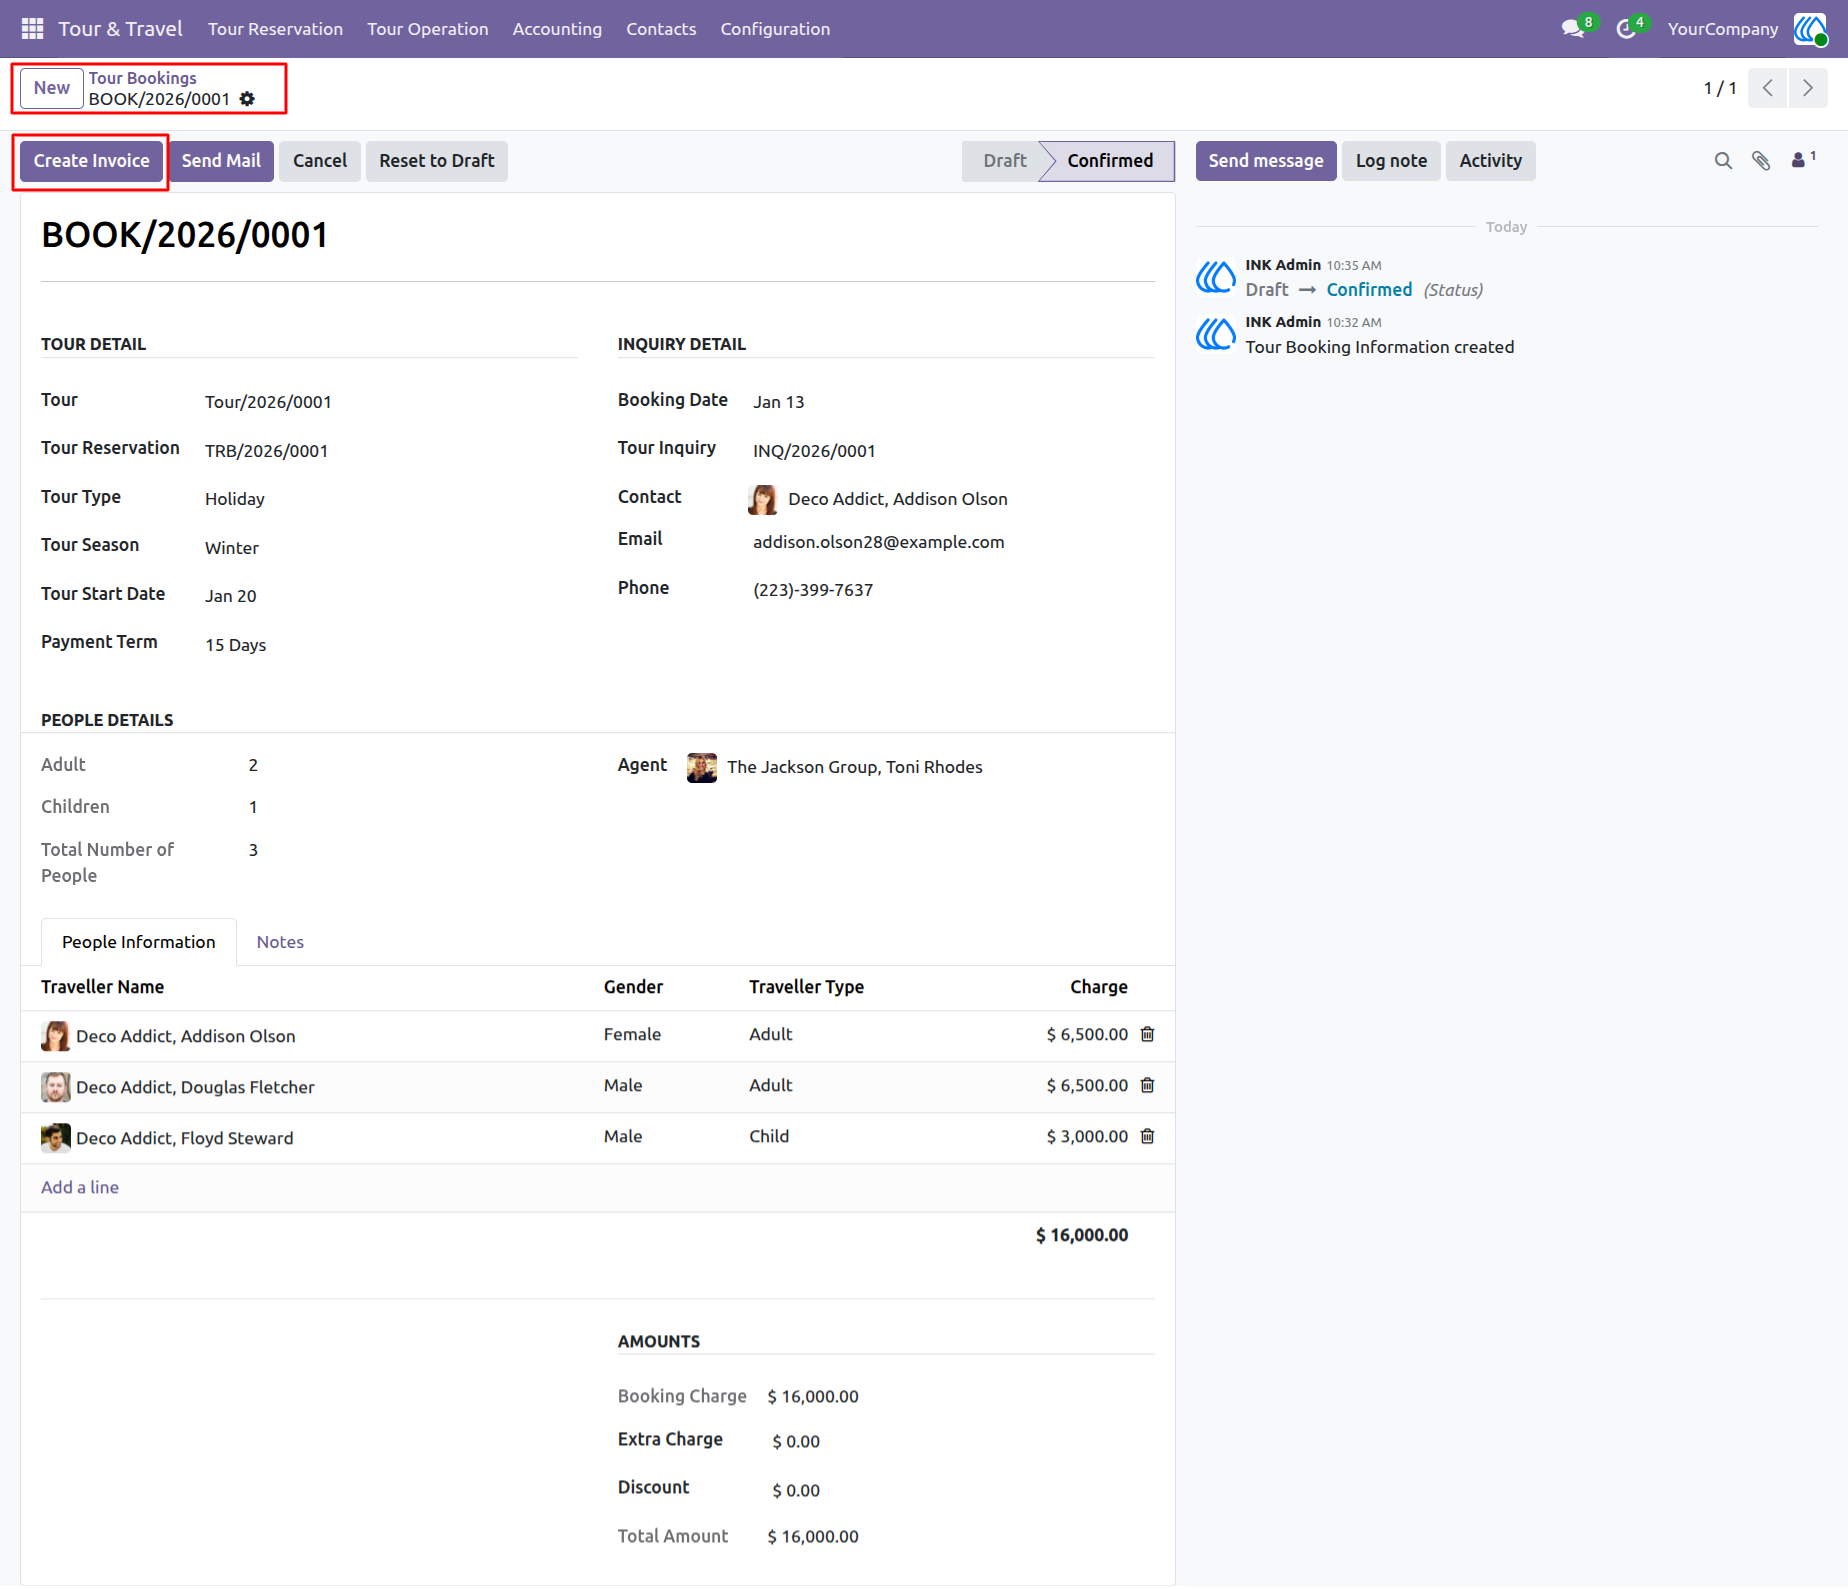1848x1589 pixels.
Task: Show followers icon in chatter
Action: [x=1803, y=160]
